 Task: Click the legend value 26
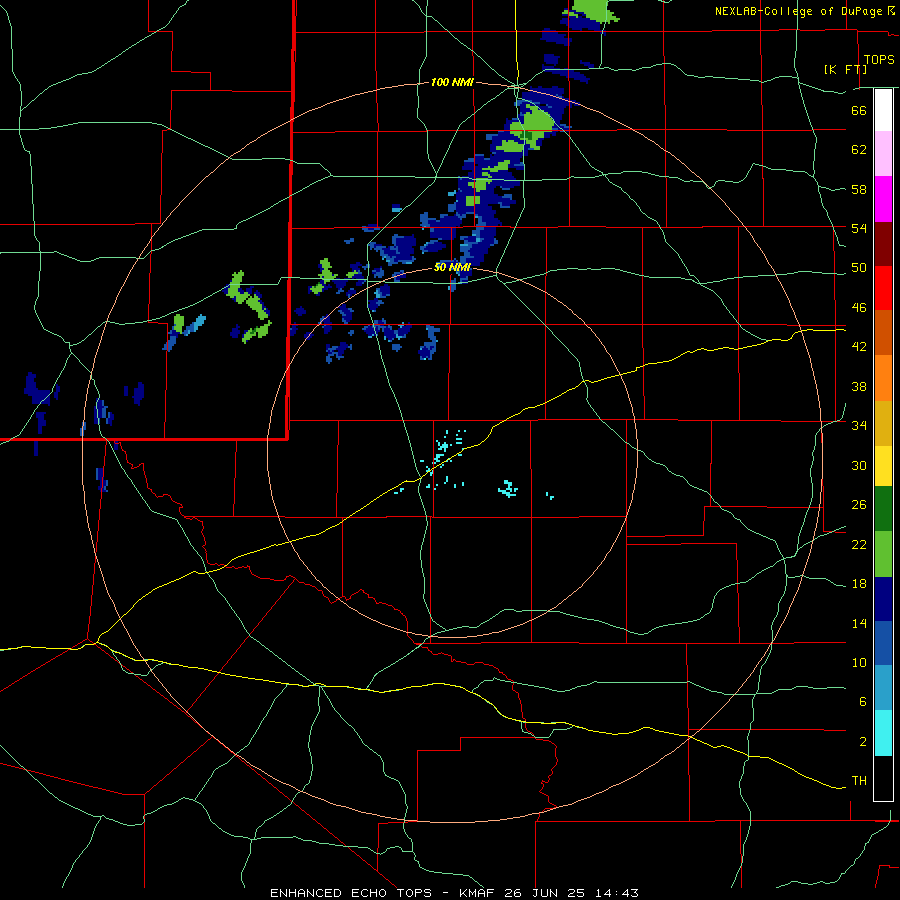pyautogui.click(x=859, y=505)
